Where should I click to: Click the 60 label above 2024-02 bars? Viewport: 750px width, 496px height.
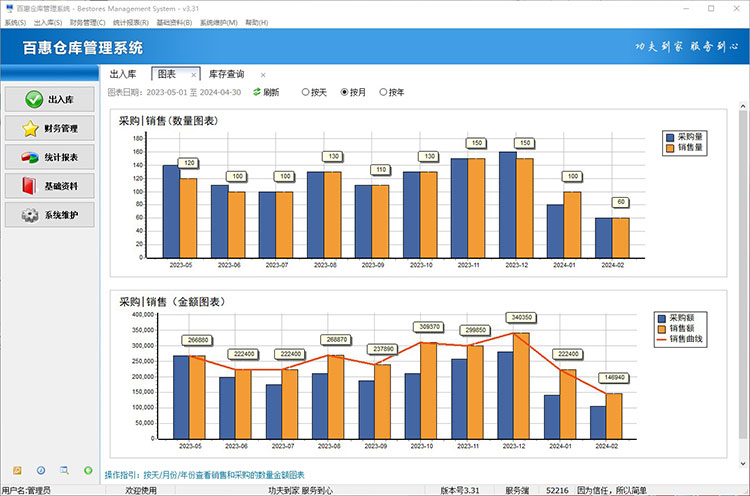pos(621,202)
